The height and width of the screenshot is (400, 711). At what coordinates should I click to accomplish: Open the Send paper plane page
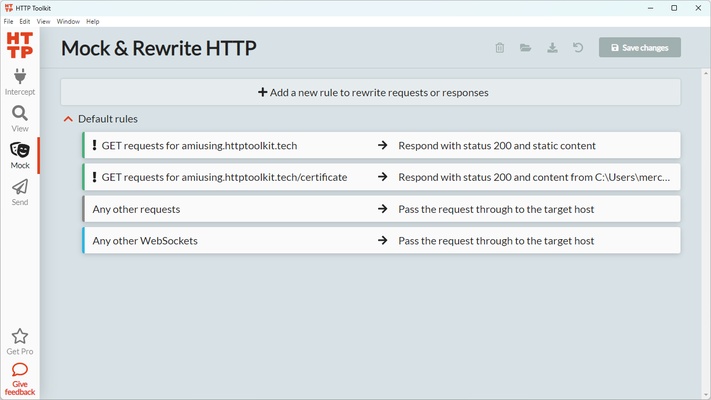pyautogui.click(x=19, y=192)
